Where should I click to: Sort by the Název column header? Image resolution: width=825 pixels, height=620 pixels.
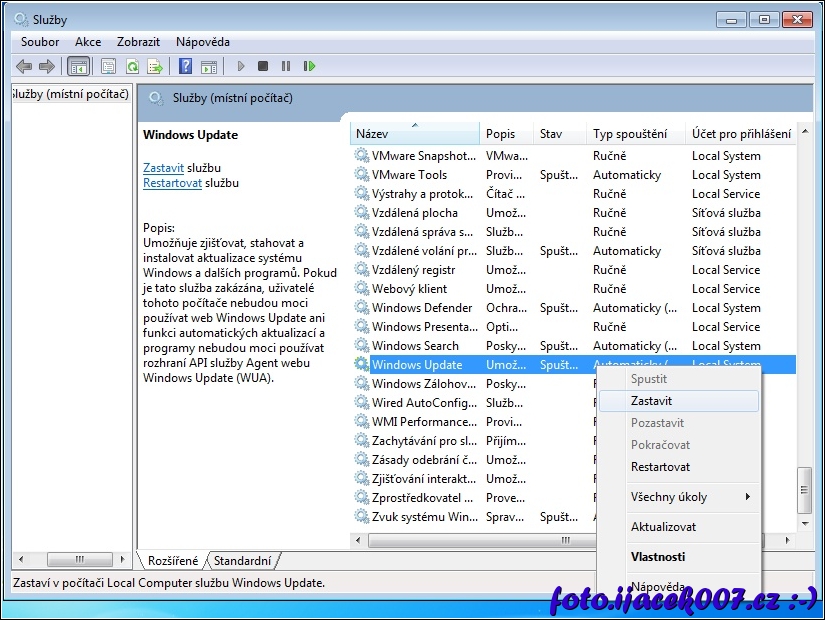coord(414,134)
